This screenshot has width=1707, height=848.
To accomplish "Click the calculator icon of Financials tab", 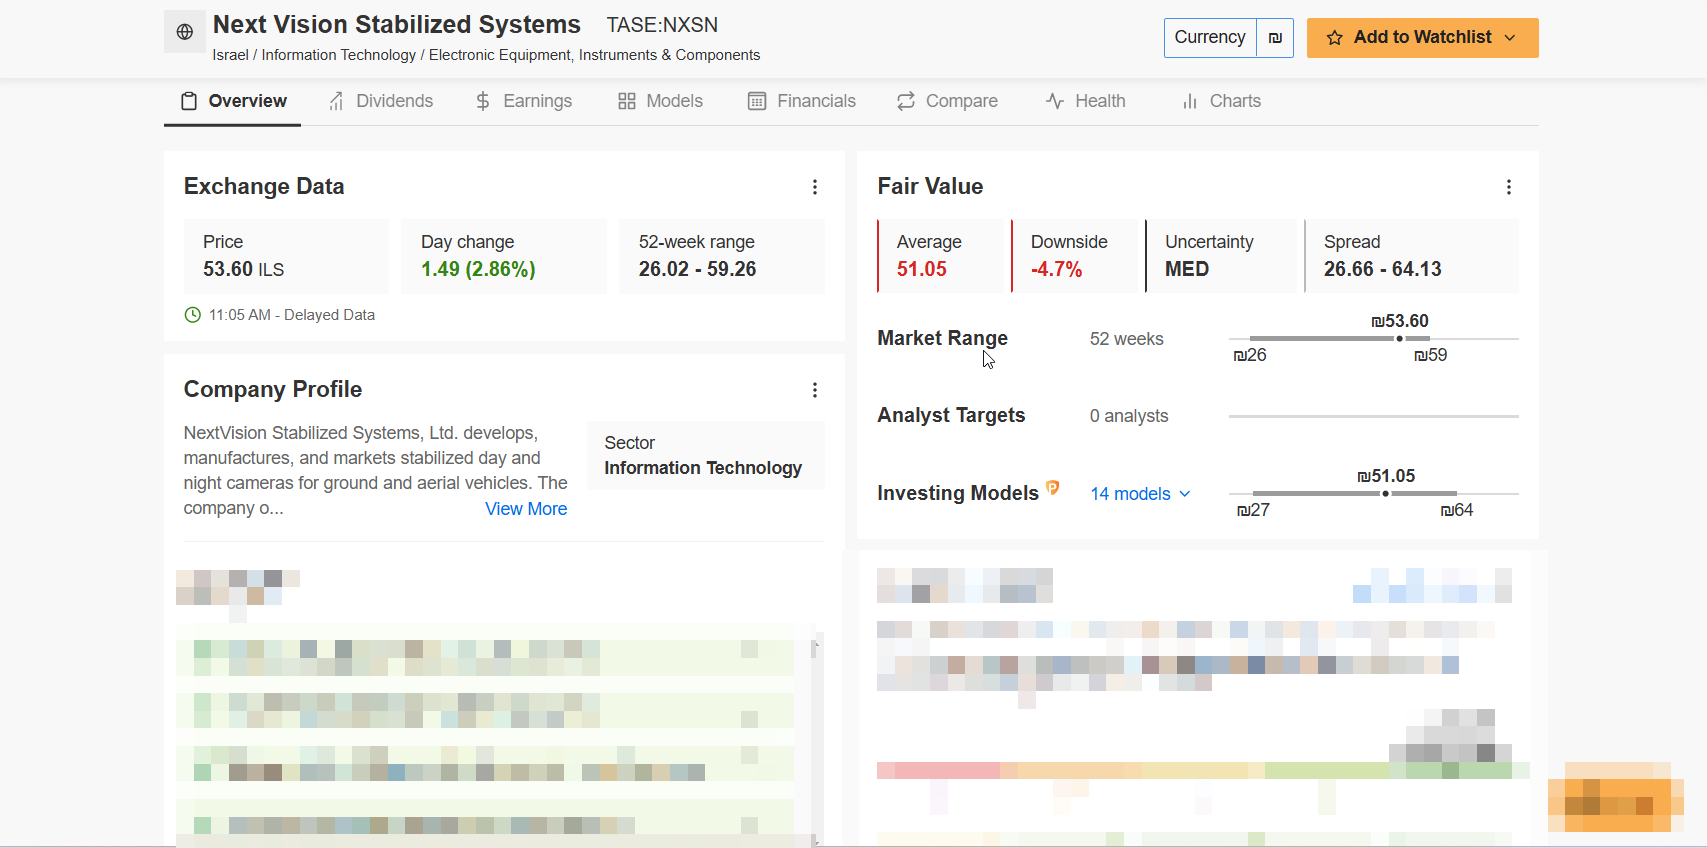I will pos(757,101).
